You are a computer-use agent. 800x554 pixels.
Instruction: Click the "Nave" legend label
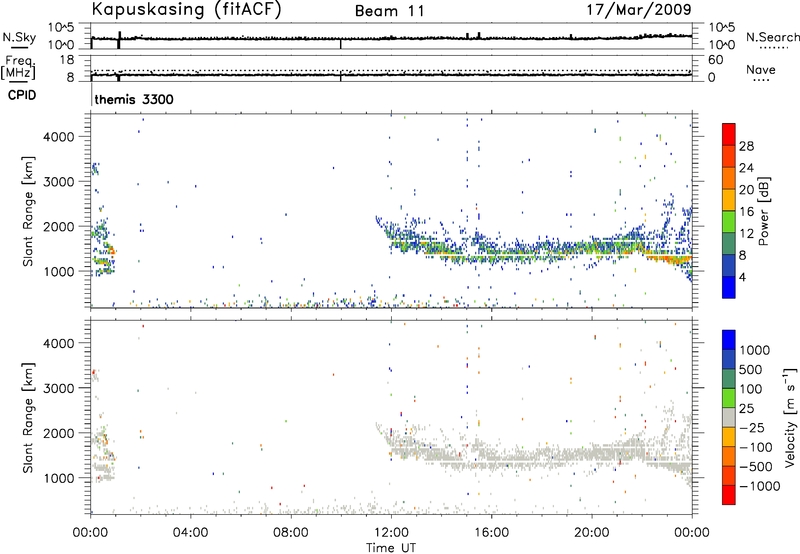(760, 70)
